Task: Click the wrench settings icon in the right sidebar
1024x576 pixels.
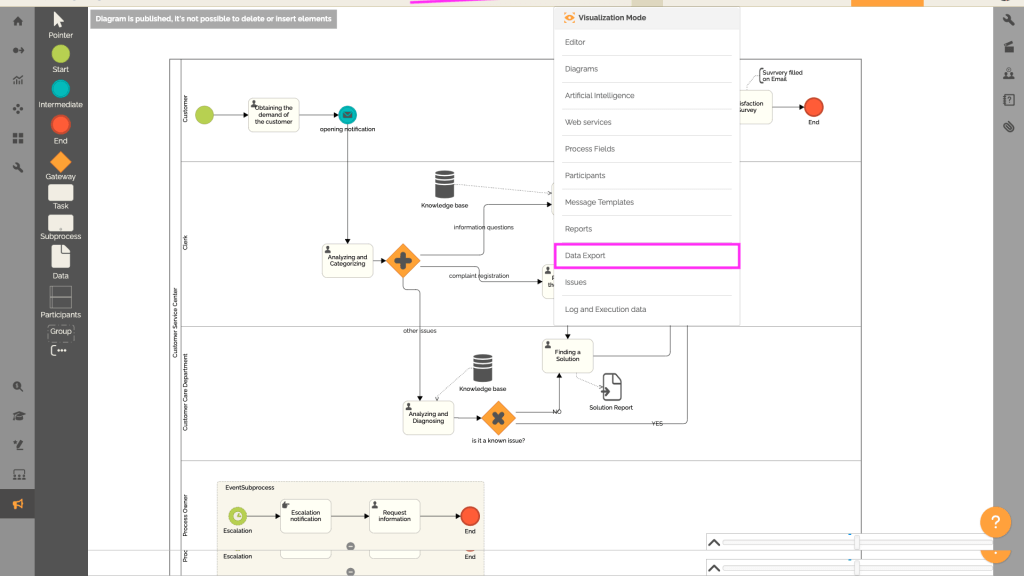Action: pyautogui.click(x=1009, y=19)
